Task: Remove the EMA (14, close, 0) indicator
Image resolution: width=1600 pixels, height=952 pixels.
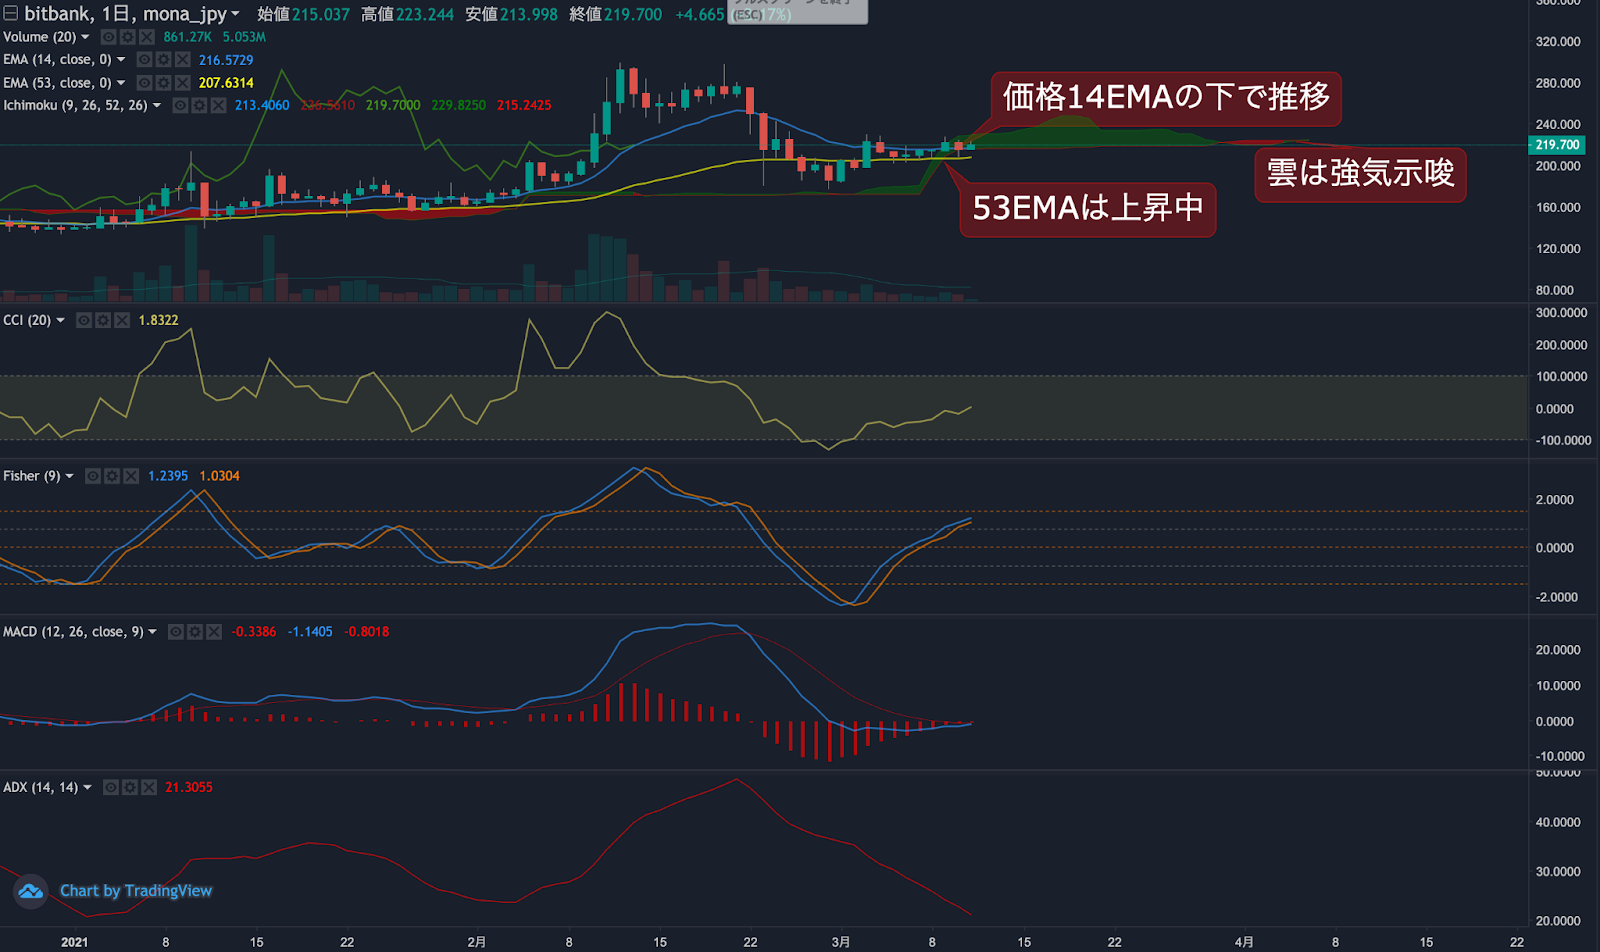Action: (x=183, y=60)
